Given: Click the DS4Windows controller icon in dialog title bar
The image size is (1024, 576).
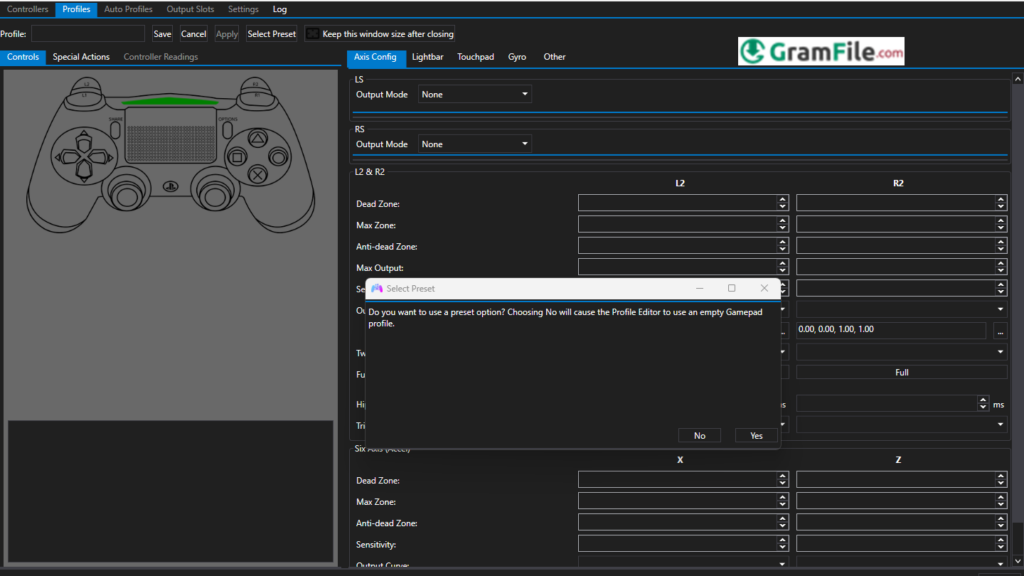Looking at the screenshot, I should click(x=378, y=288).
